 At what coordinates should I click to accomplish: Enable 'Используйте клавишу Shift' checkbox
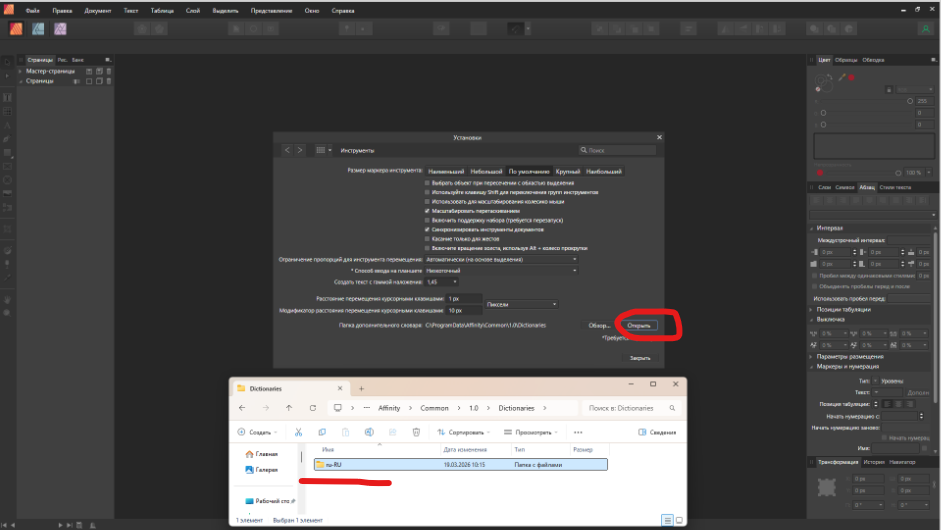click(427, 192)
